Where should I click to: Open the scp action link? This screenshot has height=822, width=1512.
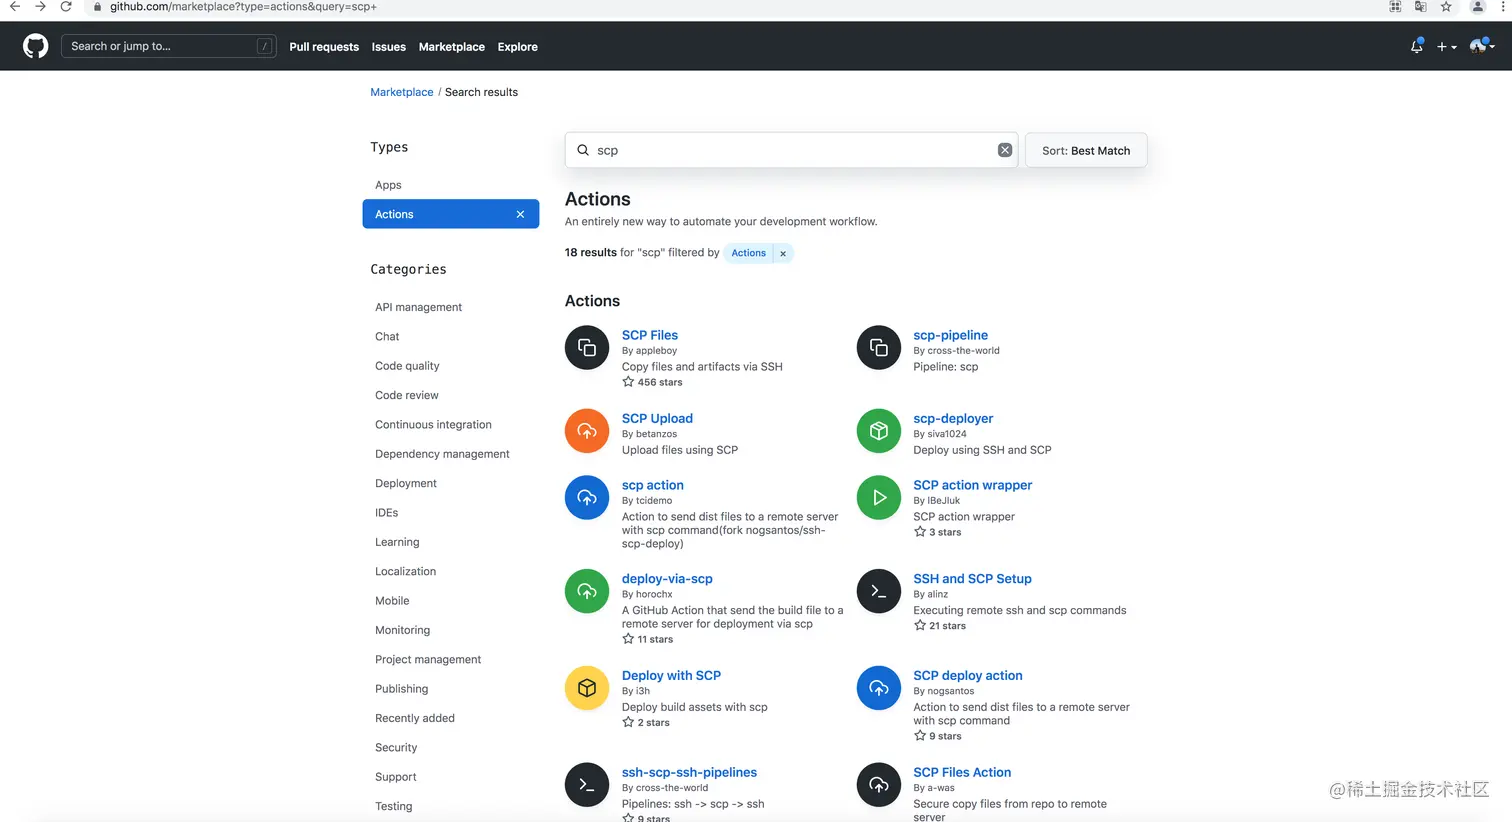click(653, 485)
